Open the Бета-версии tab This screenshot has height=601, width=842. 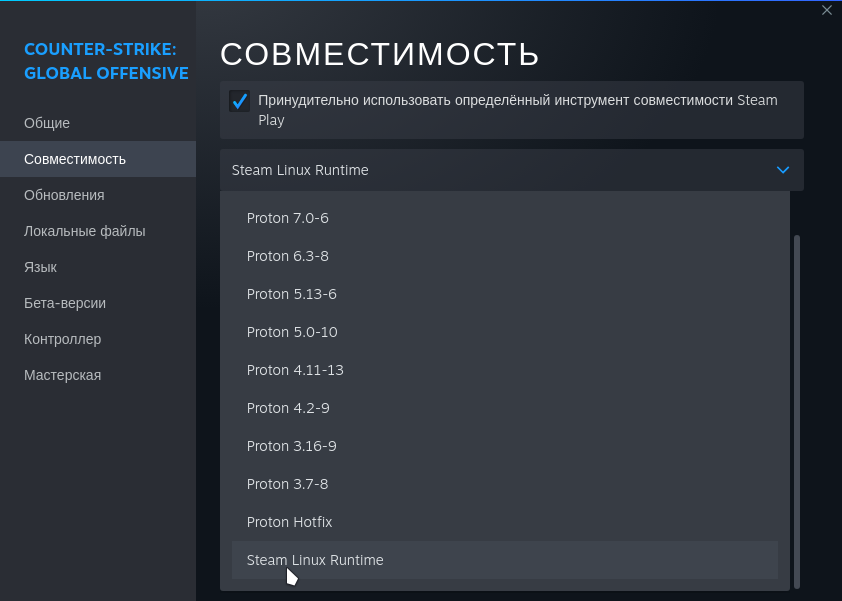point(98,303)
